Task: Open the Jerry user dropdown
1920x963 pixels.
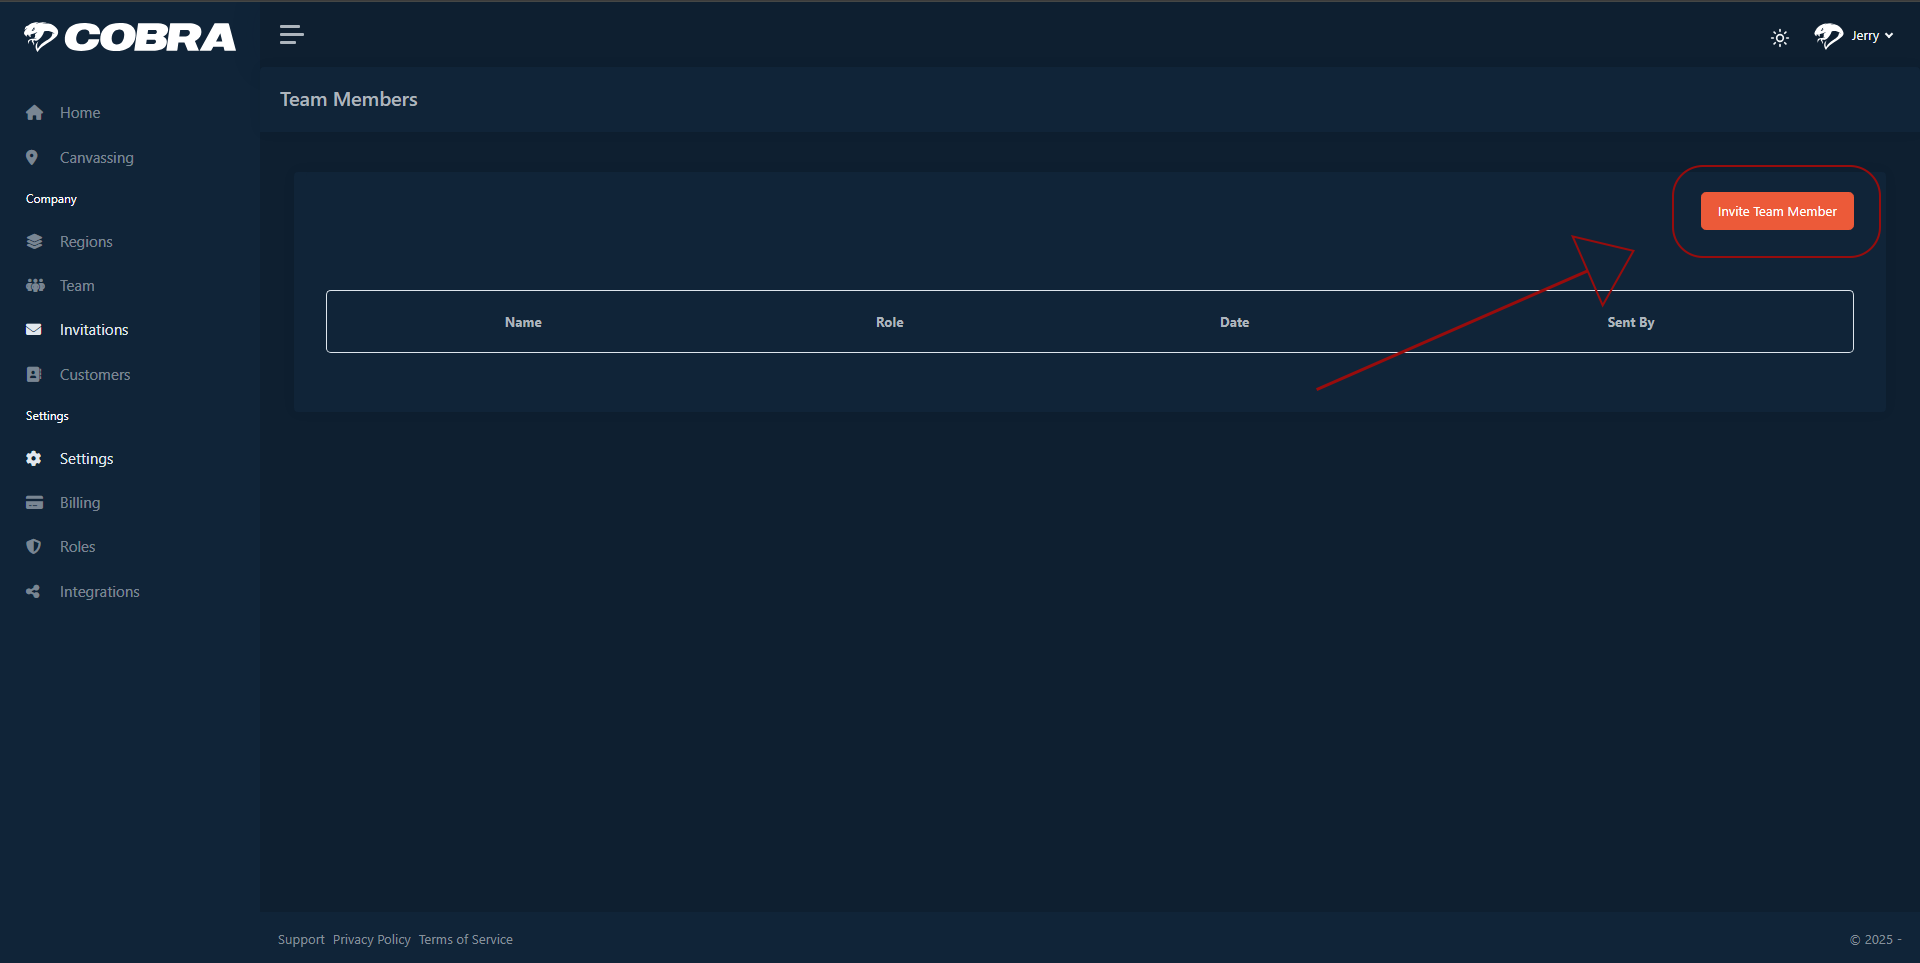Action: (x=1871, y=36)
